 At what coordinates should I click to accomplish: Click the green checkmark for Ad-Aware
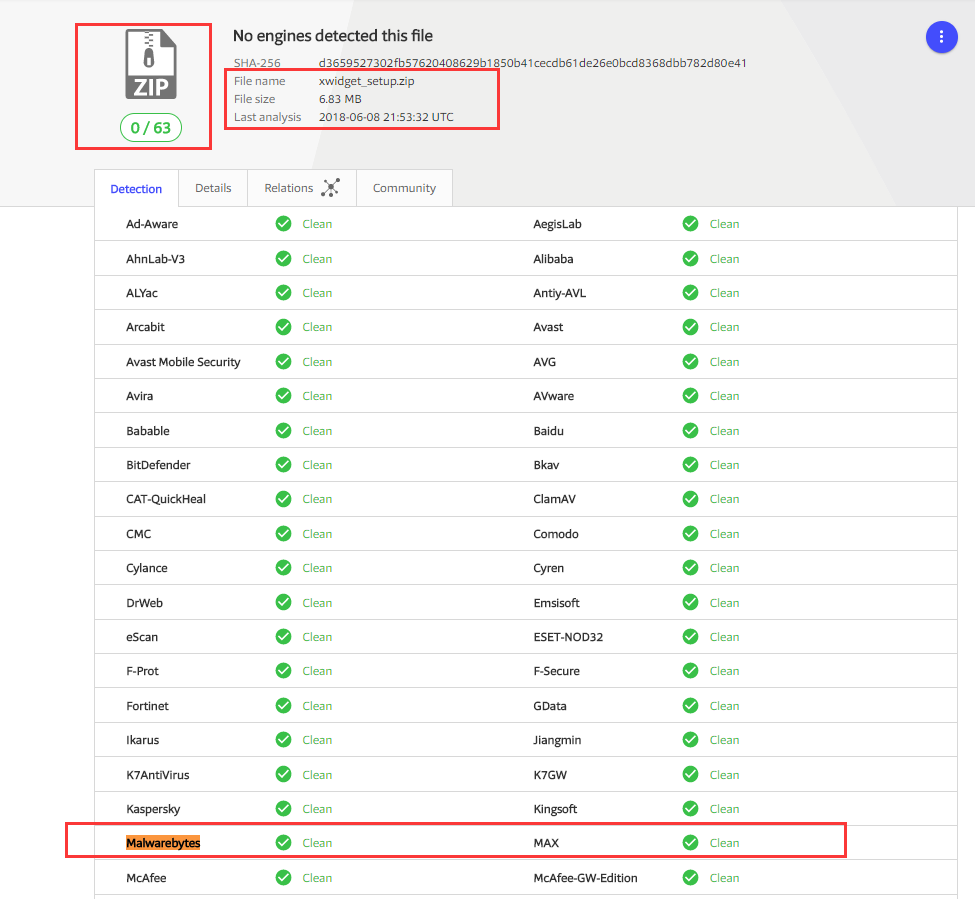pos(284,224)
